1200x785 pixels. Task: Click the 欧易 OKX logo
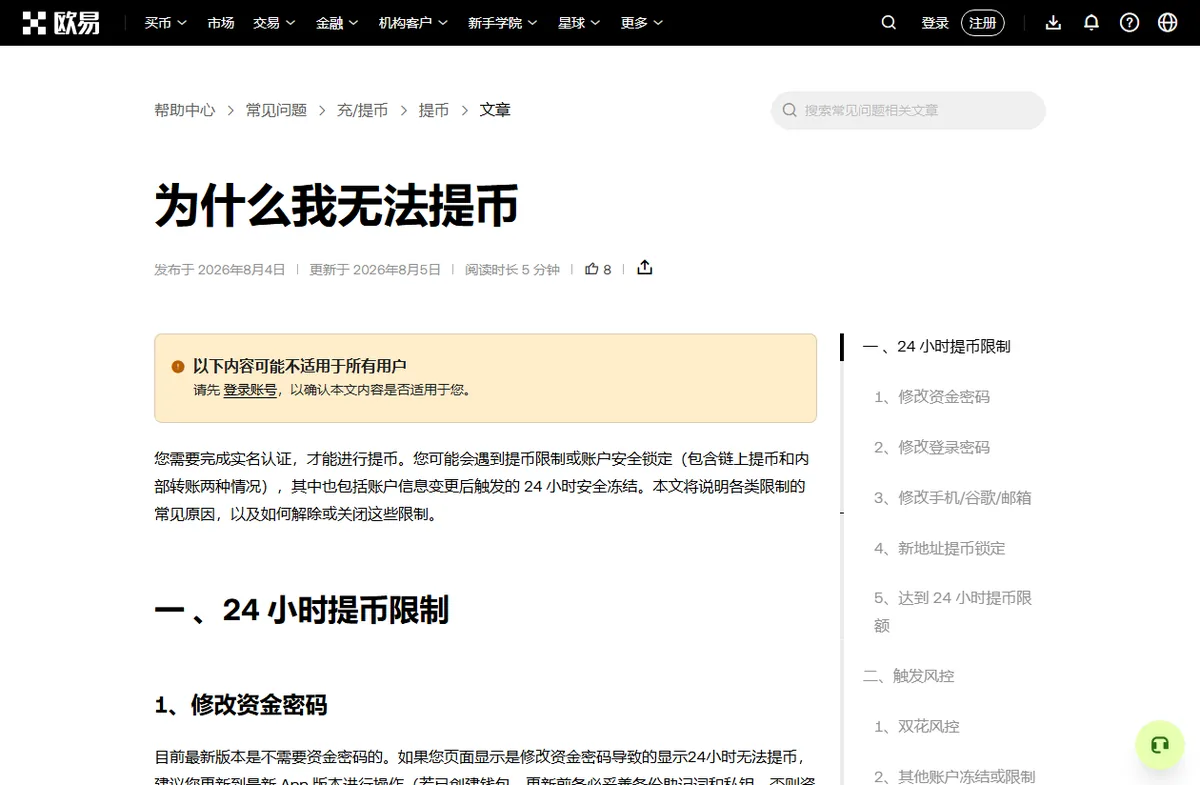point(62,23)
